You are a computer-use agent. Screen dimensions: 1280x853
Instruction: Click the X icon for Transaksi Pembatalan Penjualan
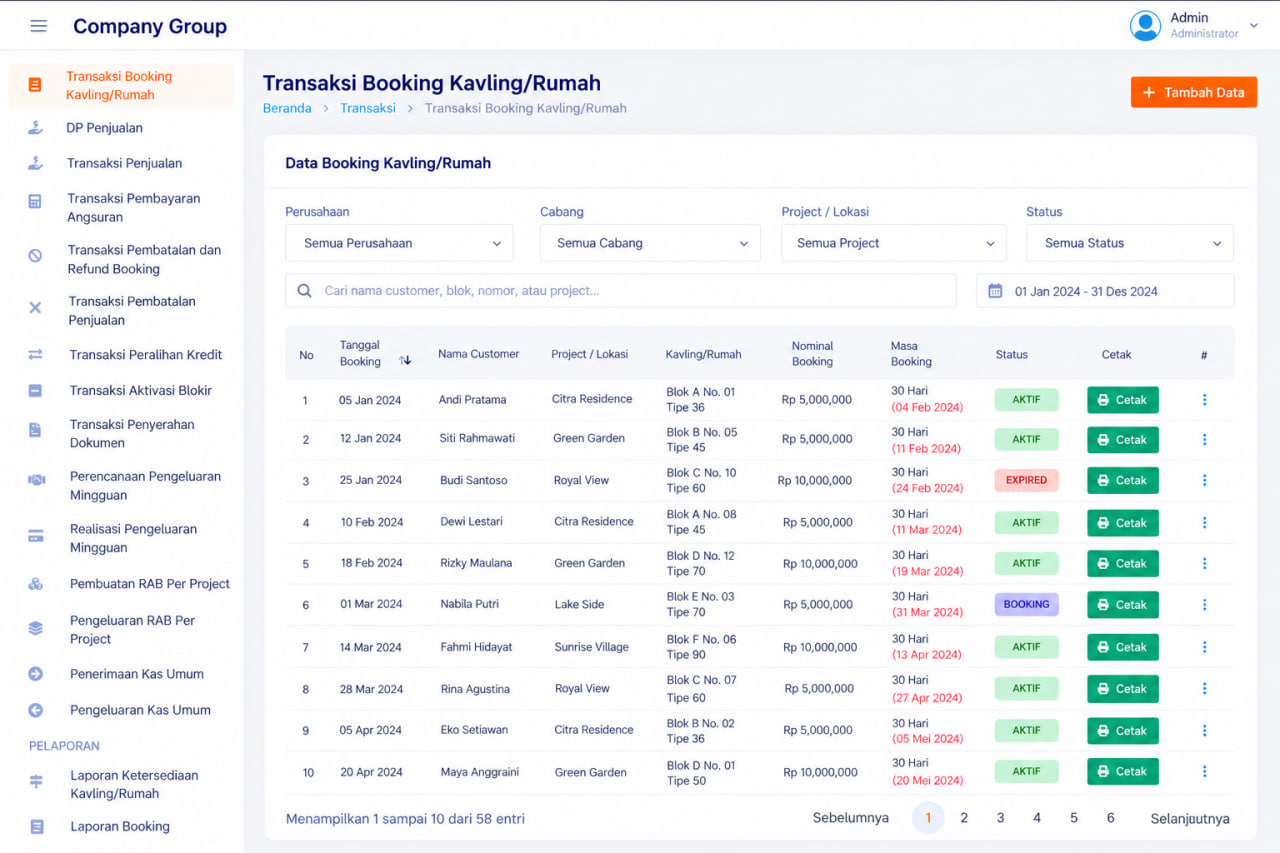click(35, 307)
